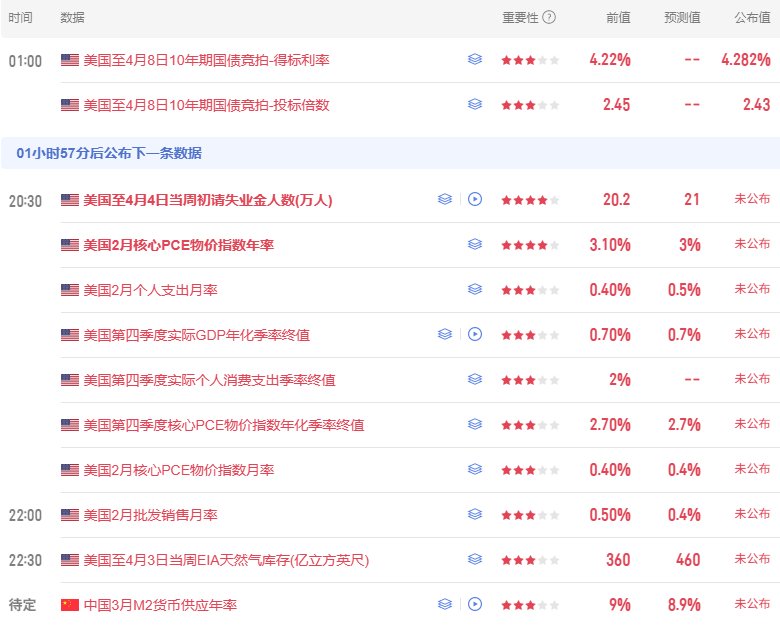This screenshot has width=780, height=625.
Task: Click the US flag beside 美国2月批发销售月率
Action: 70,515
